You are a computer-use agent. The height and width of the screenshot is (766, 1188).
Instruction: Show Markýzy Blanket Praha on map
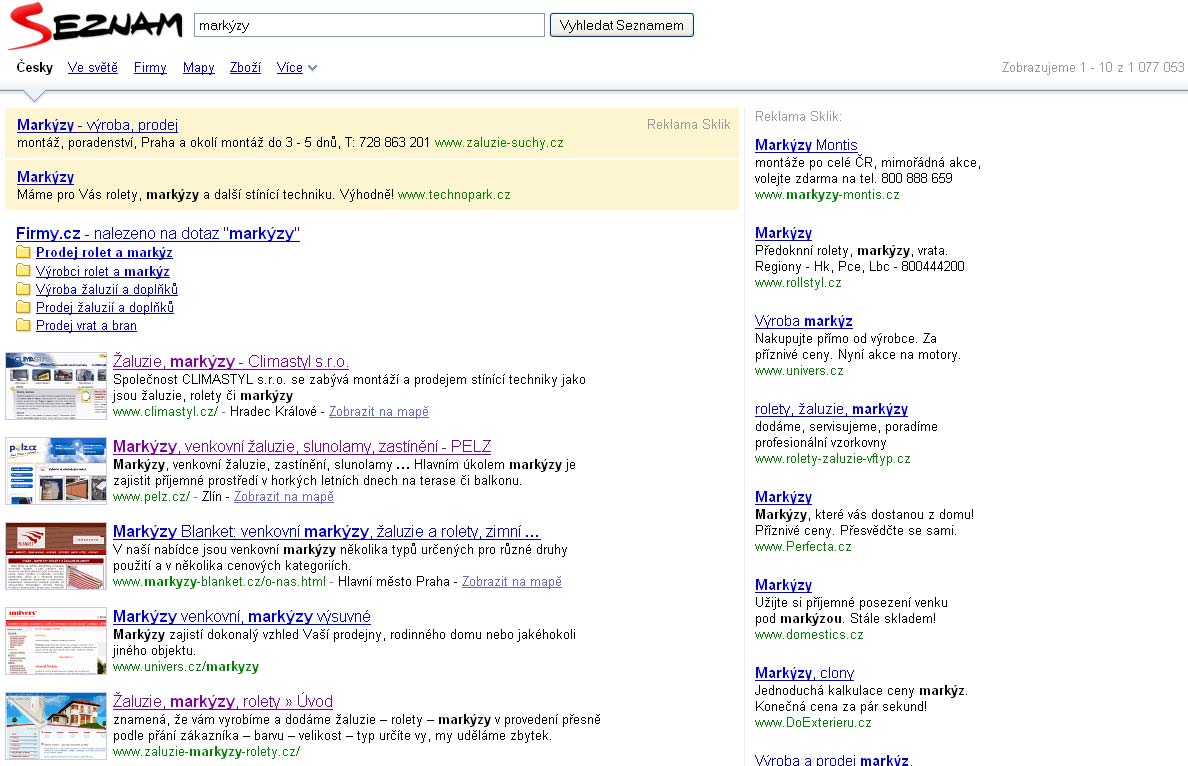512,581
